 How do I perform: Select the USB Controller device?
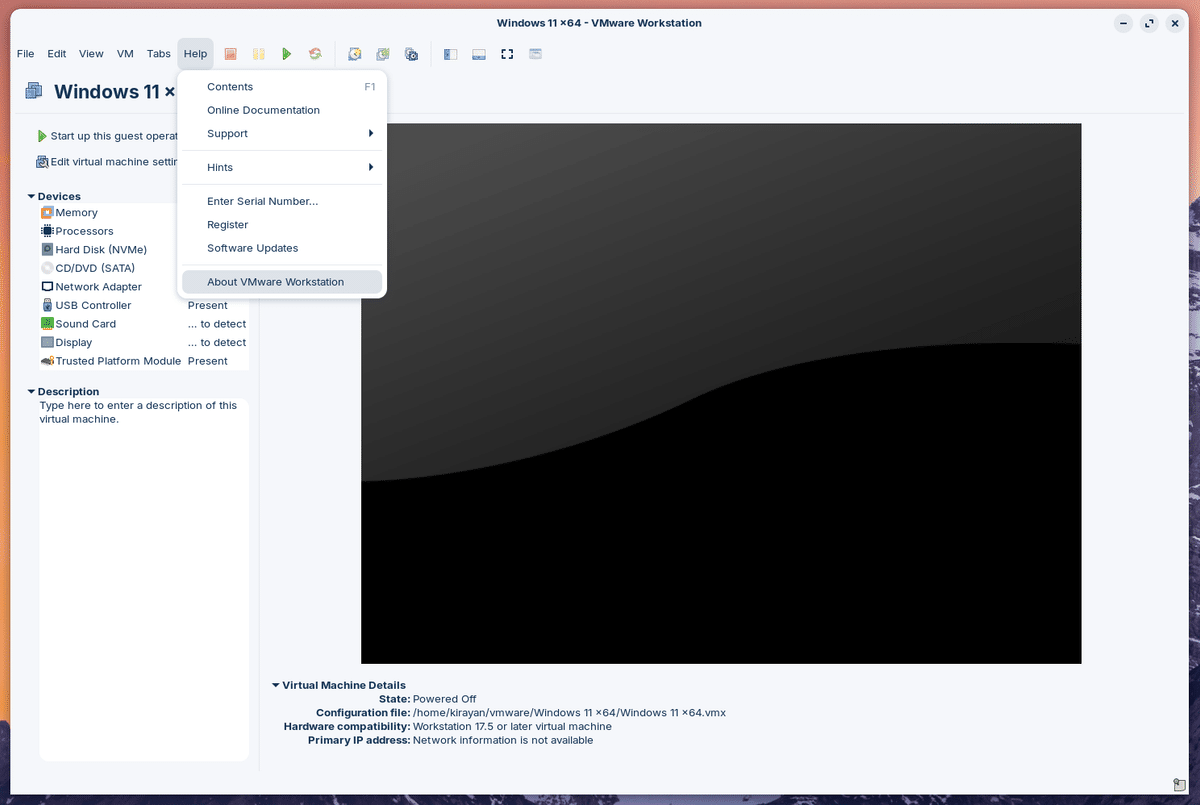pyautogui.click(x=144, y=305)
